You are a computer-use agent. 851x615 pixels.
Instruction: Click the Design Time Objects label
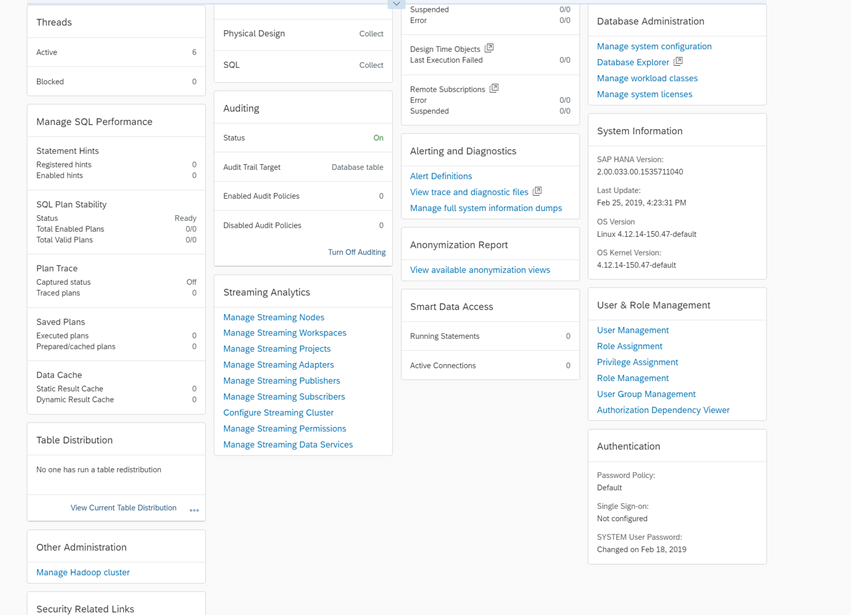point(445,49)
